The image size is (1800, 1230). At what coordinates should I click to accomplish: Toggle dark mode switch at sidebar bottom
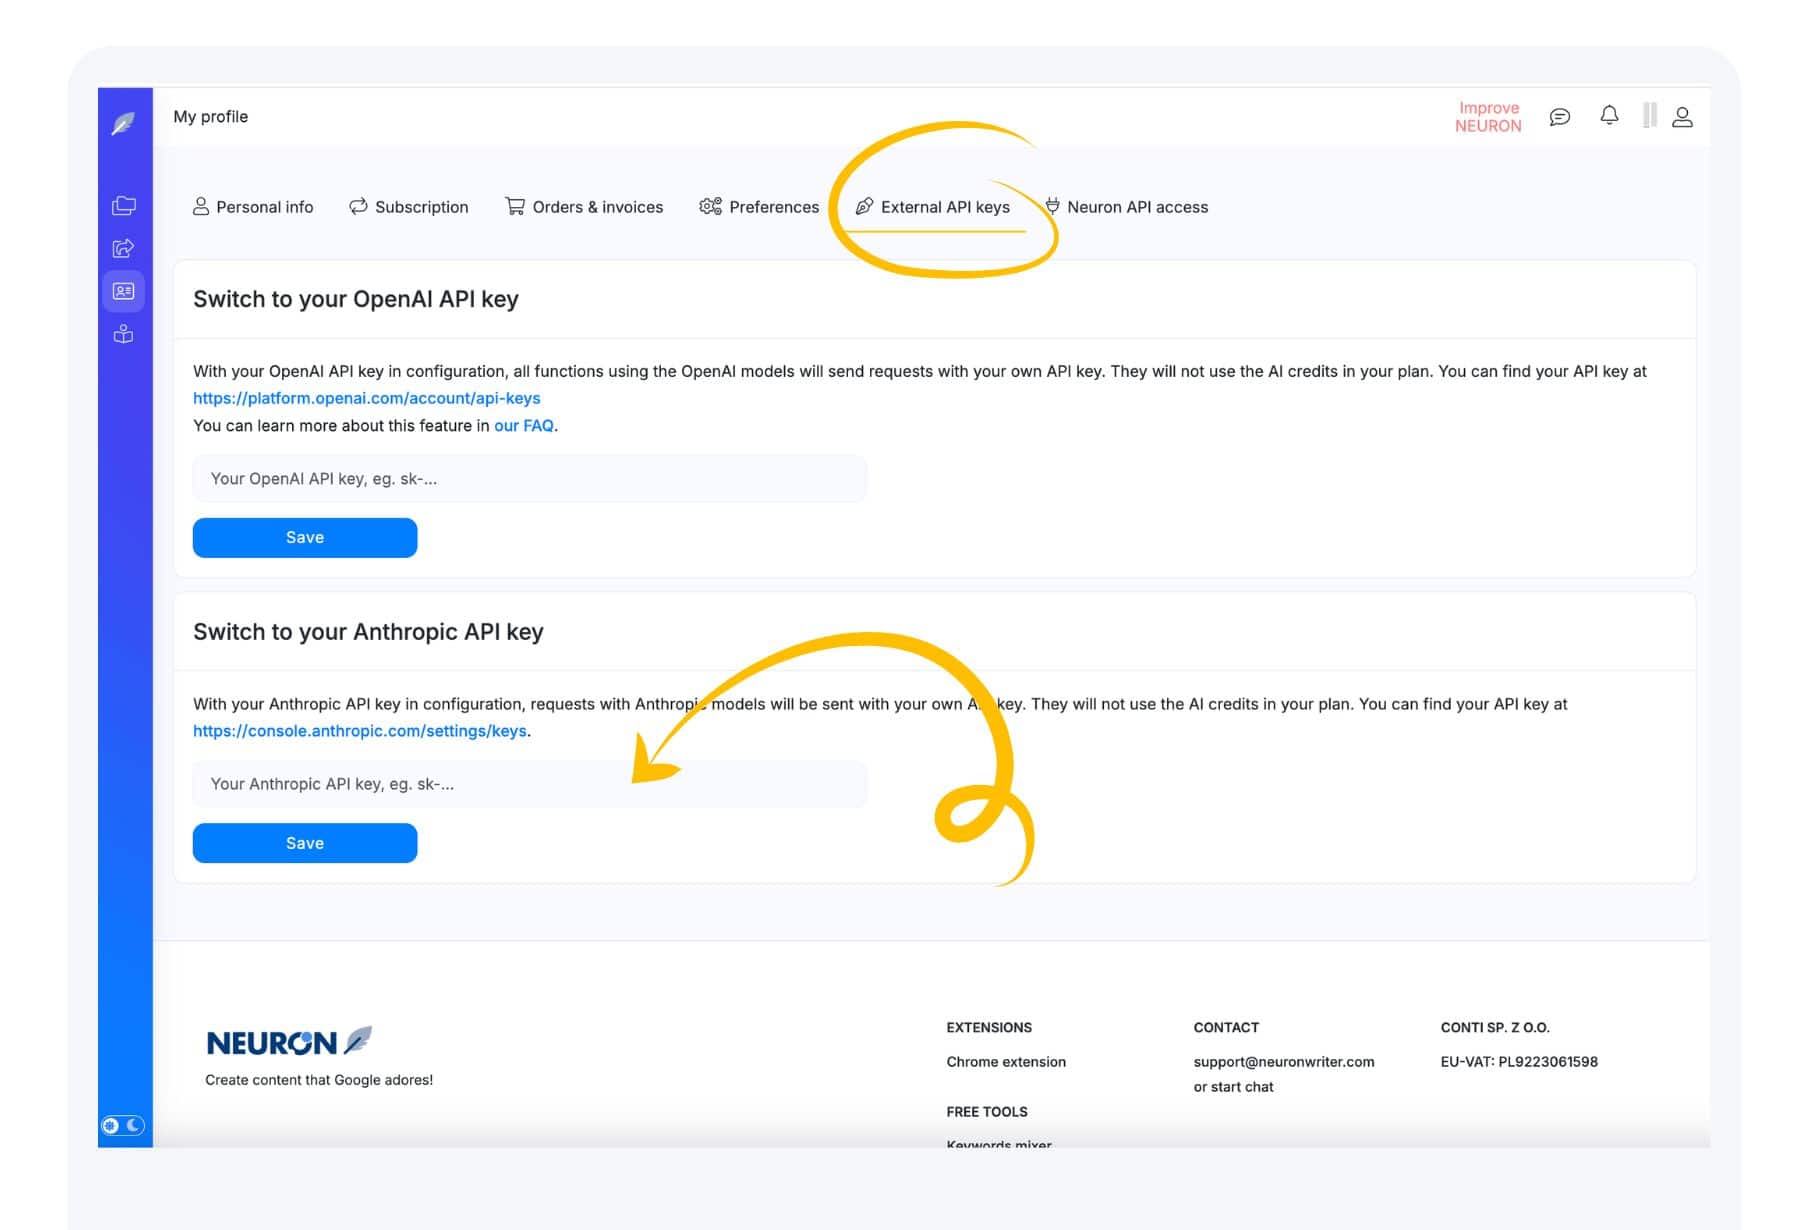[x=123, y=1126]
